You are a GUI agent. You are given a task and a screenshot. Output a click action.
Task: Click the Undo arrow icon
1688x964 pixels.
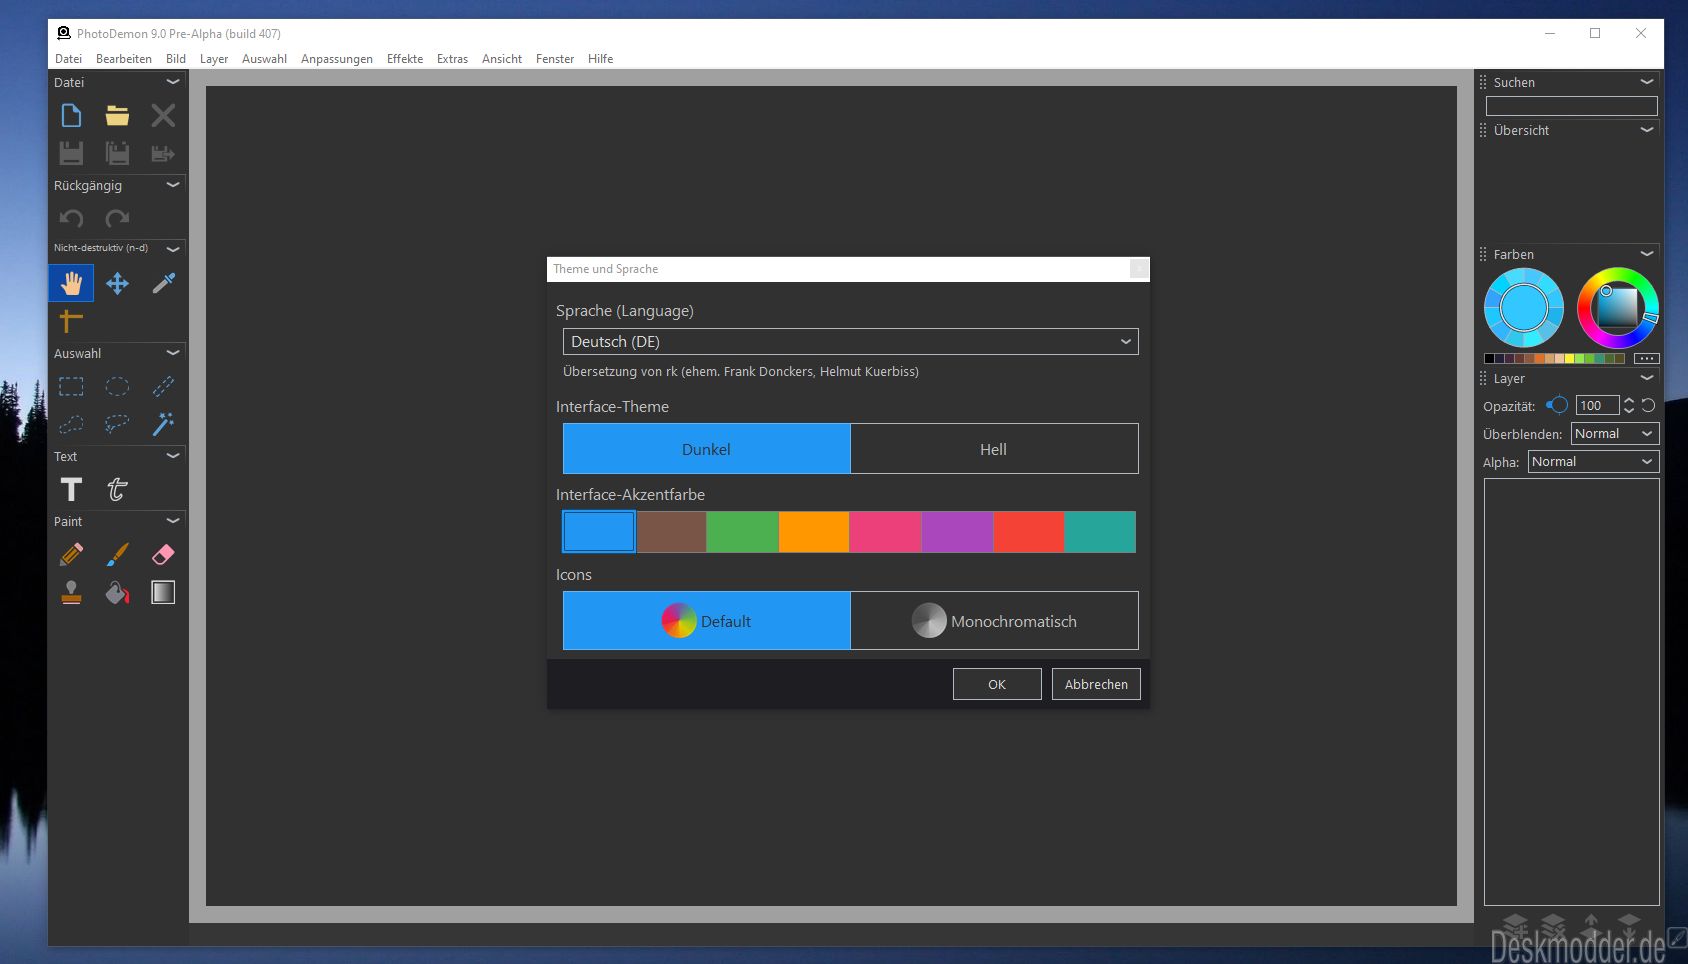tap(71, 218)
